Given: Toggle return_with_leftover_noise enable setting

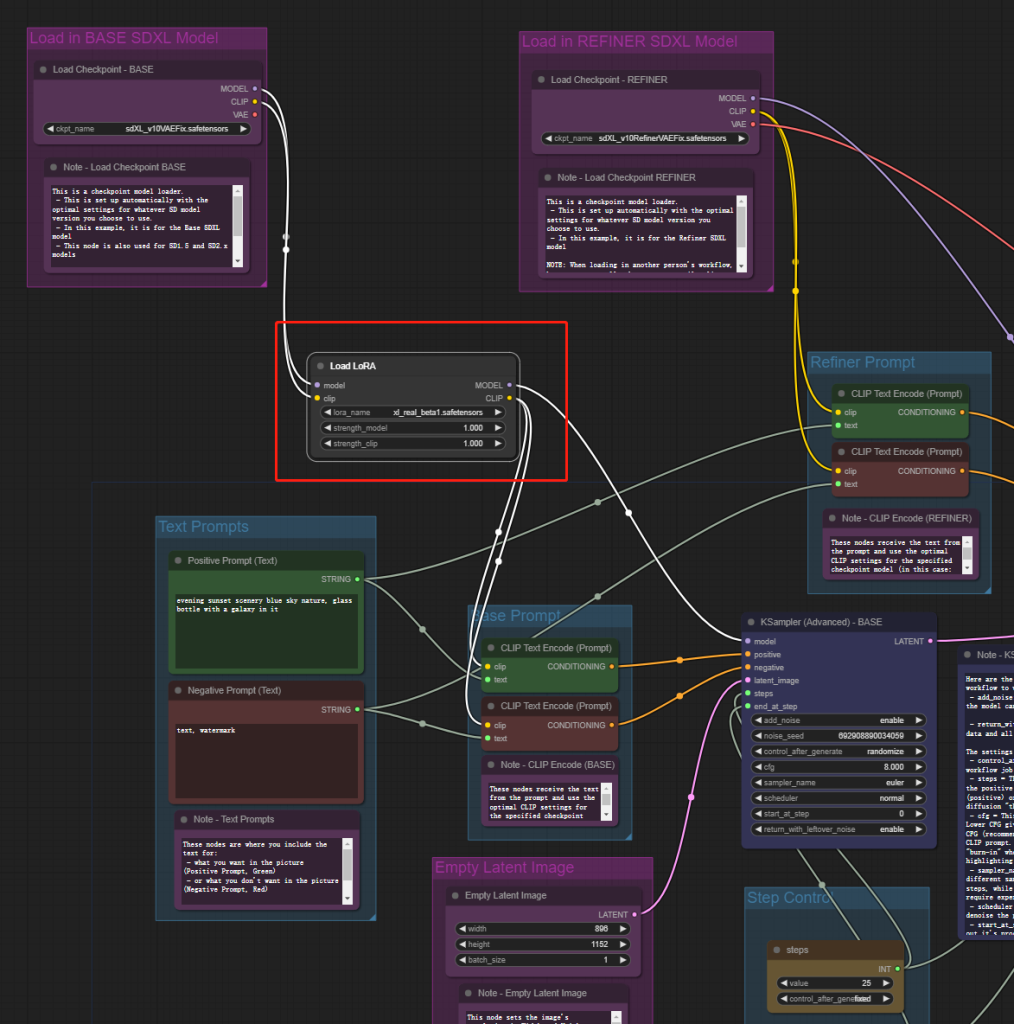Looking at the screenshot, I should coord(838,829).
